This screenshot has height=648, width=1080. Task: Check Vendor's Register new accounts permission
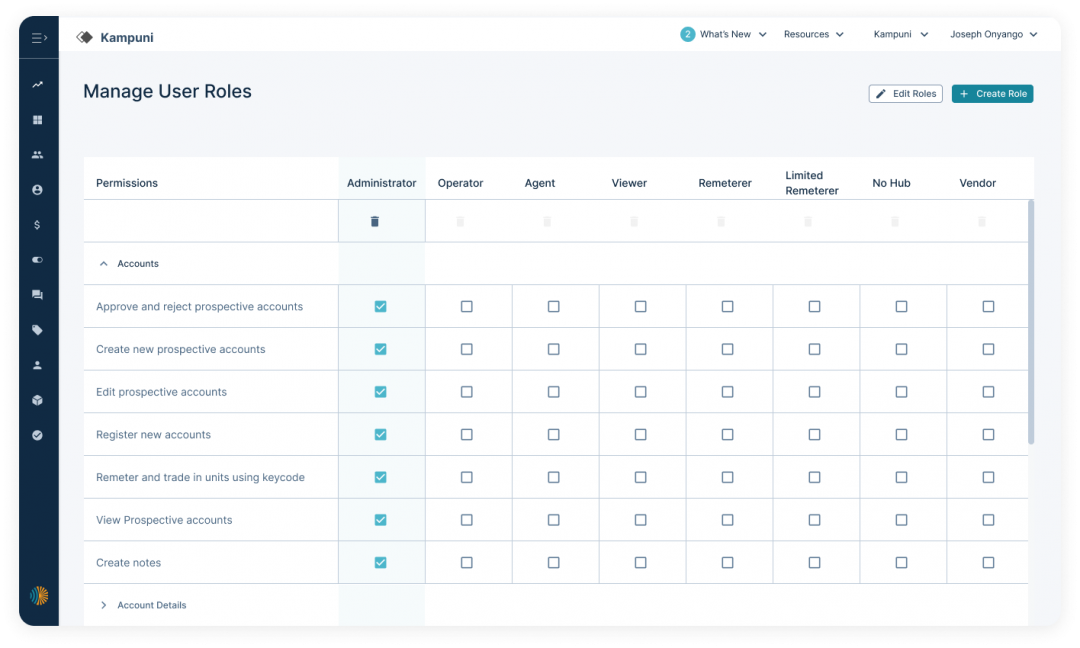988,435
